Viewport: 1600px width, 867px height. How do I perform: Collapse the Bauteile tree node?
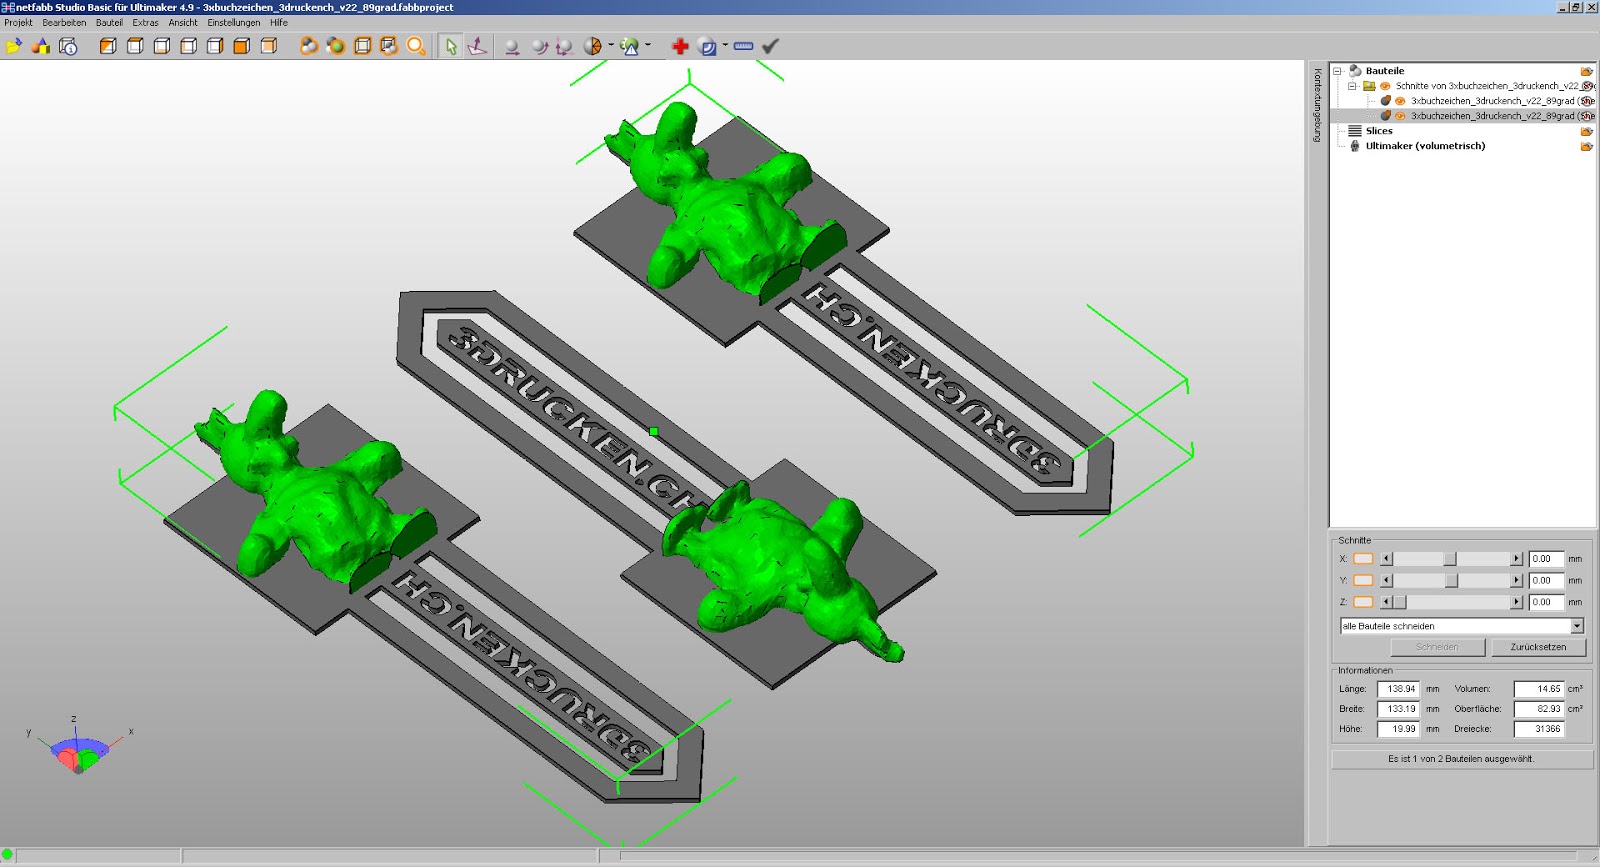point(1337,71)
